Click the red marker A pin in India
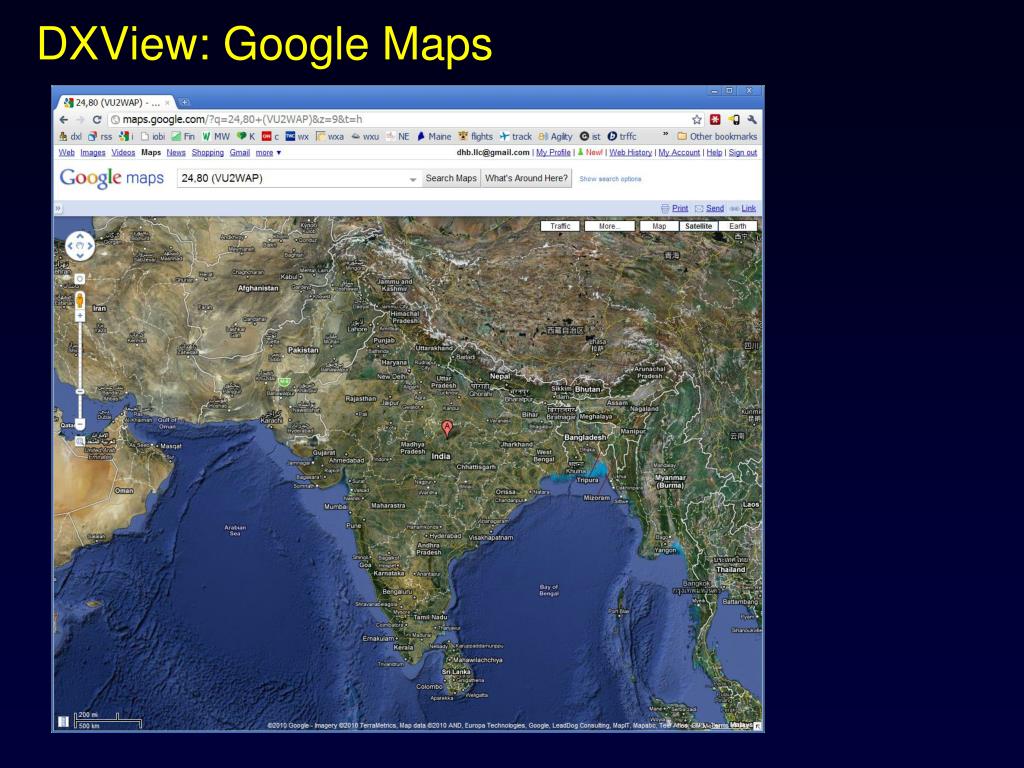The width and height of the screenshot is (1024, 768). (447, 428)
